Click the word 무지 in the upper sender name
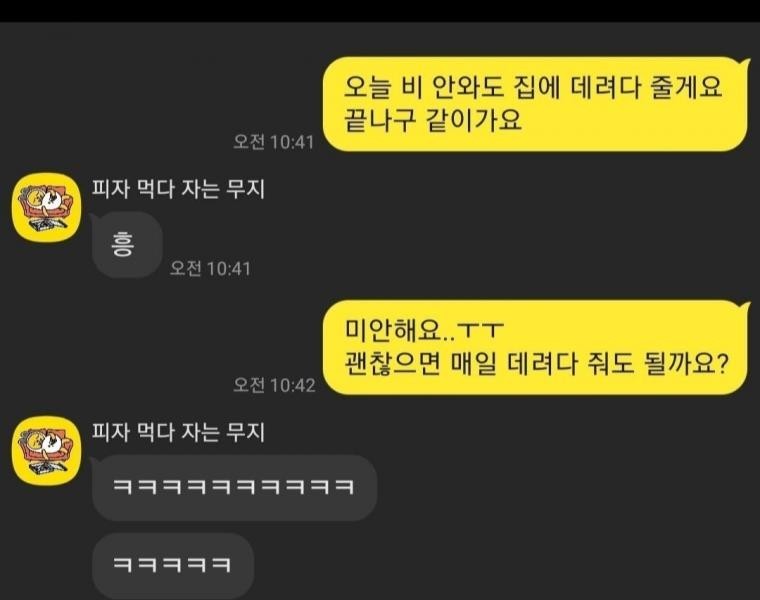Image resolution: width=760 pixels, height=600 pixels. [x=246, y=189]
